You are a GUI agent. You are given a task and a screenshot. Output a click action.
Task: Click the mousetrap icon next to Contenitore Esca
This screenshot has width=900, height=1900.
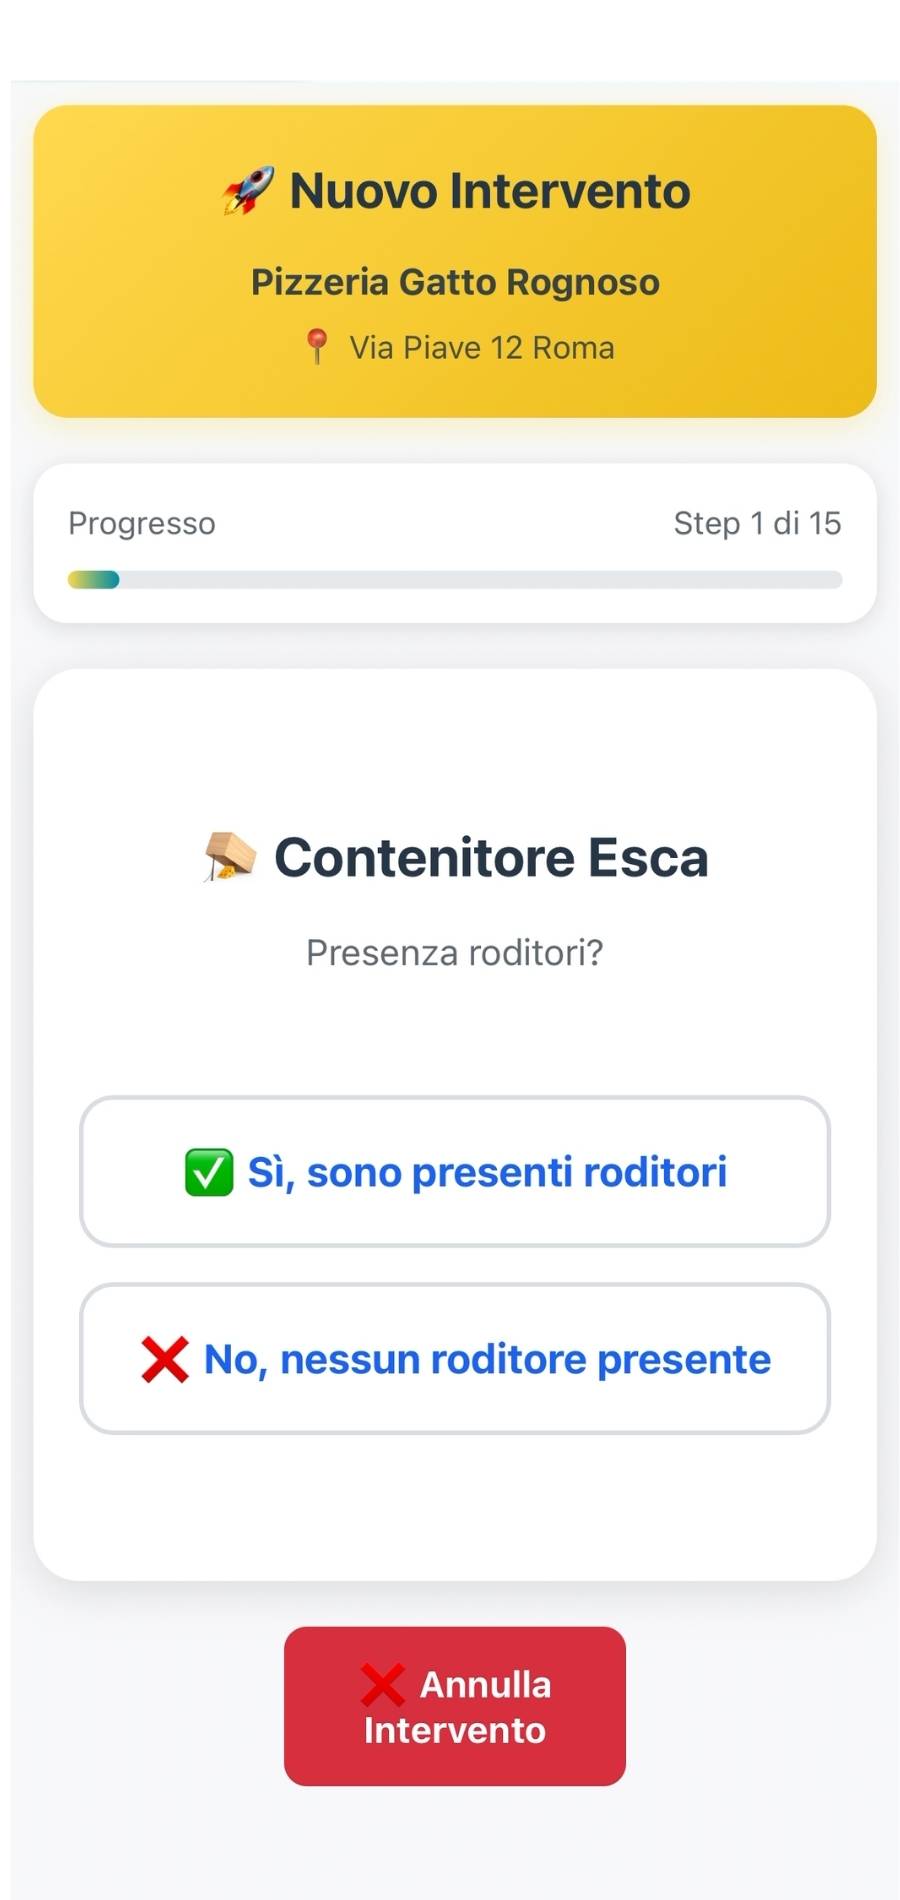point(230,857)
